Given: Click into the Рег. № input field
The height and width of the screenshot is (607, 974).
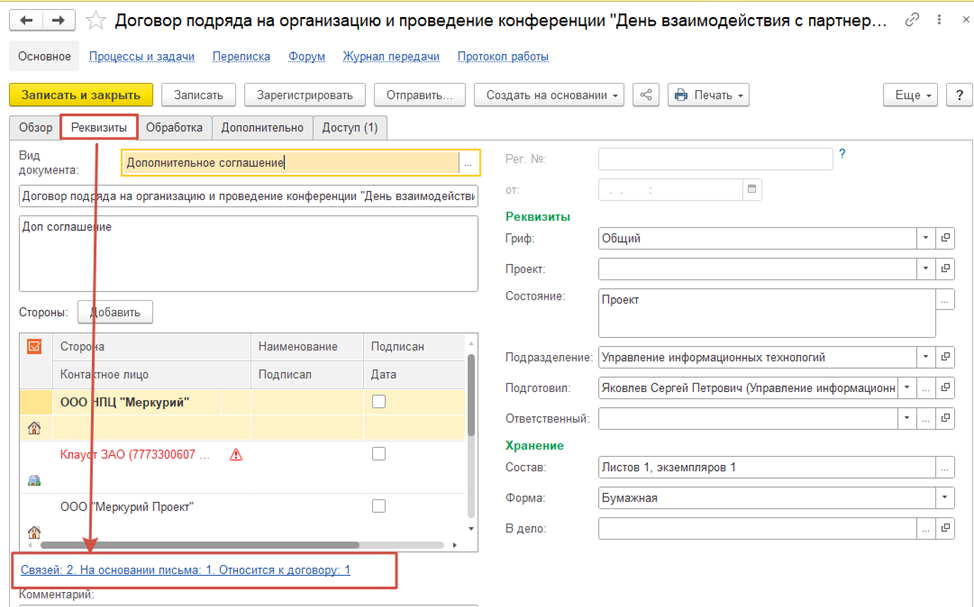Looking at the screenshot, I should [715, 159].
